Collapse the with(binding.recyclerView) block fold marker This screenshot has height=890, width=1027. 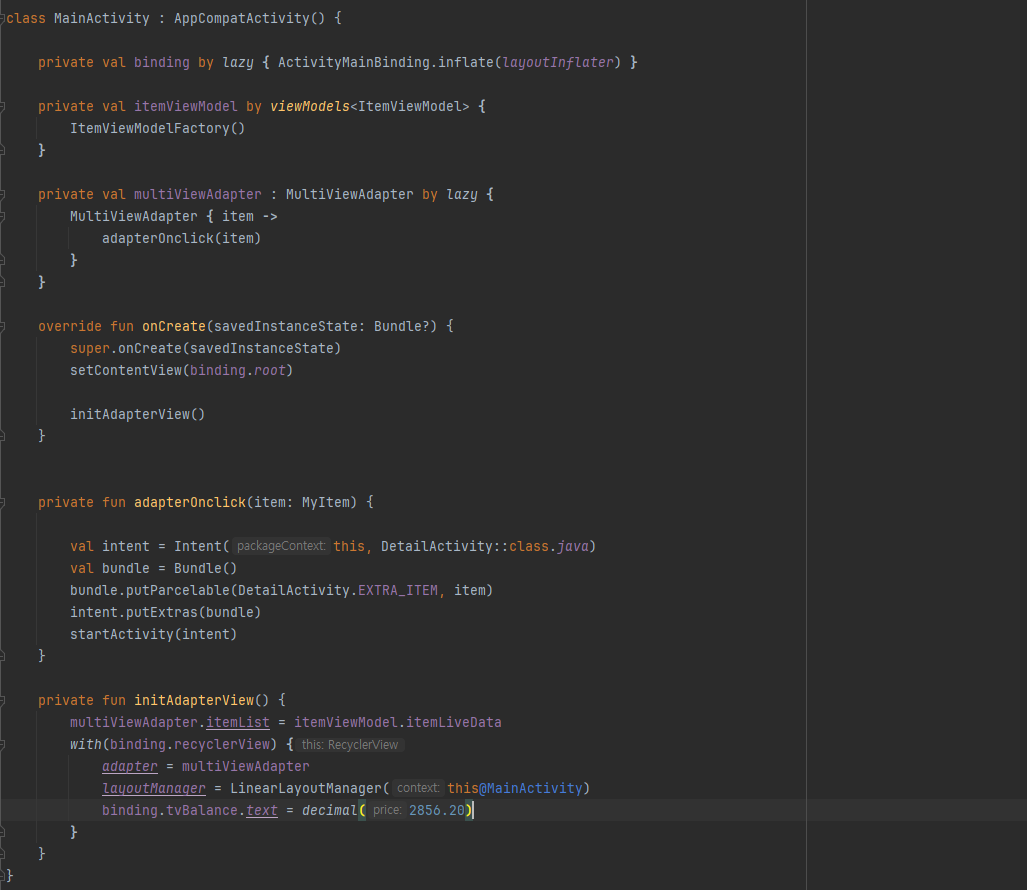pyautogui.click(x=2, y=745)
